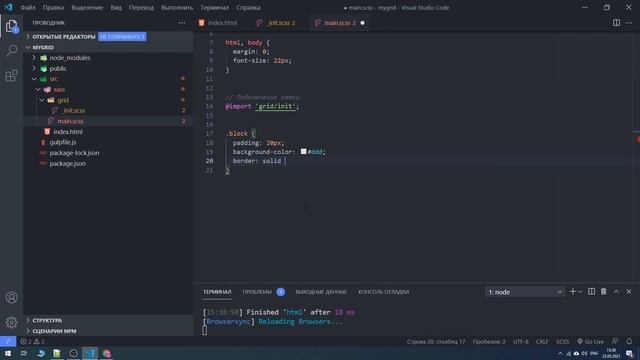This screenshot has width=640, height=360.
Task: Create a new terminal with plus icon
Action: pos(572,291)
